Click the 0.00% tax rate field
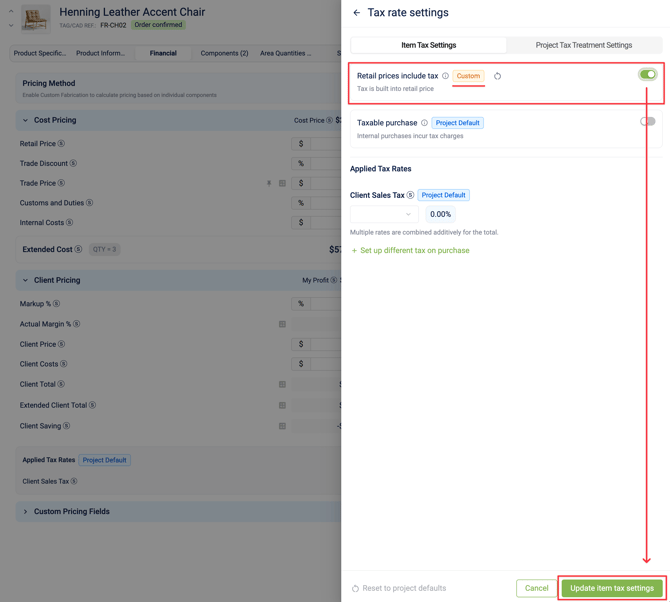Screen dimensions: 670x602 tap(440, 214)
